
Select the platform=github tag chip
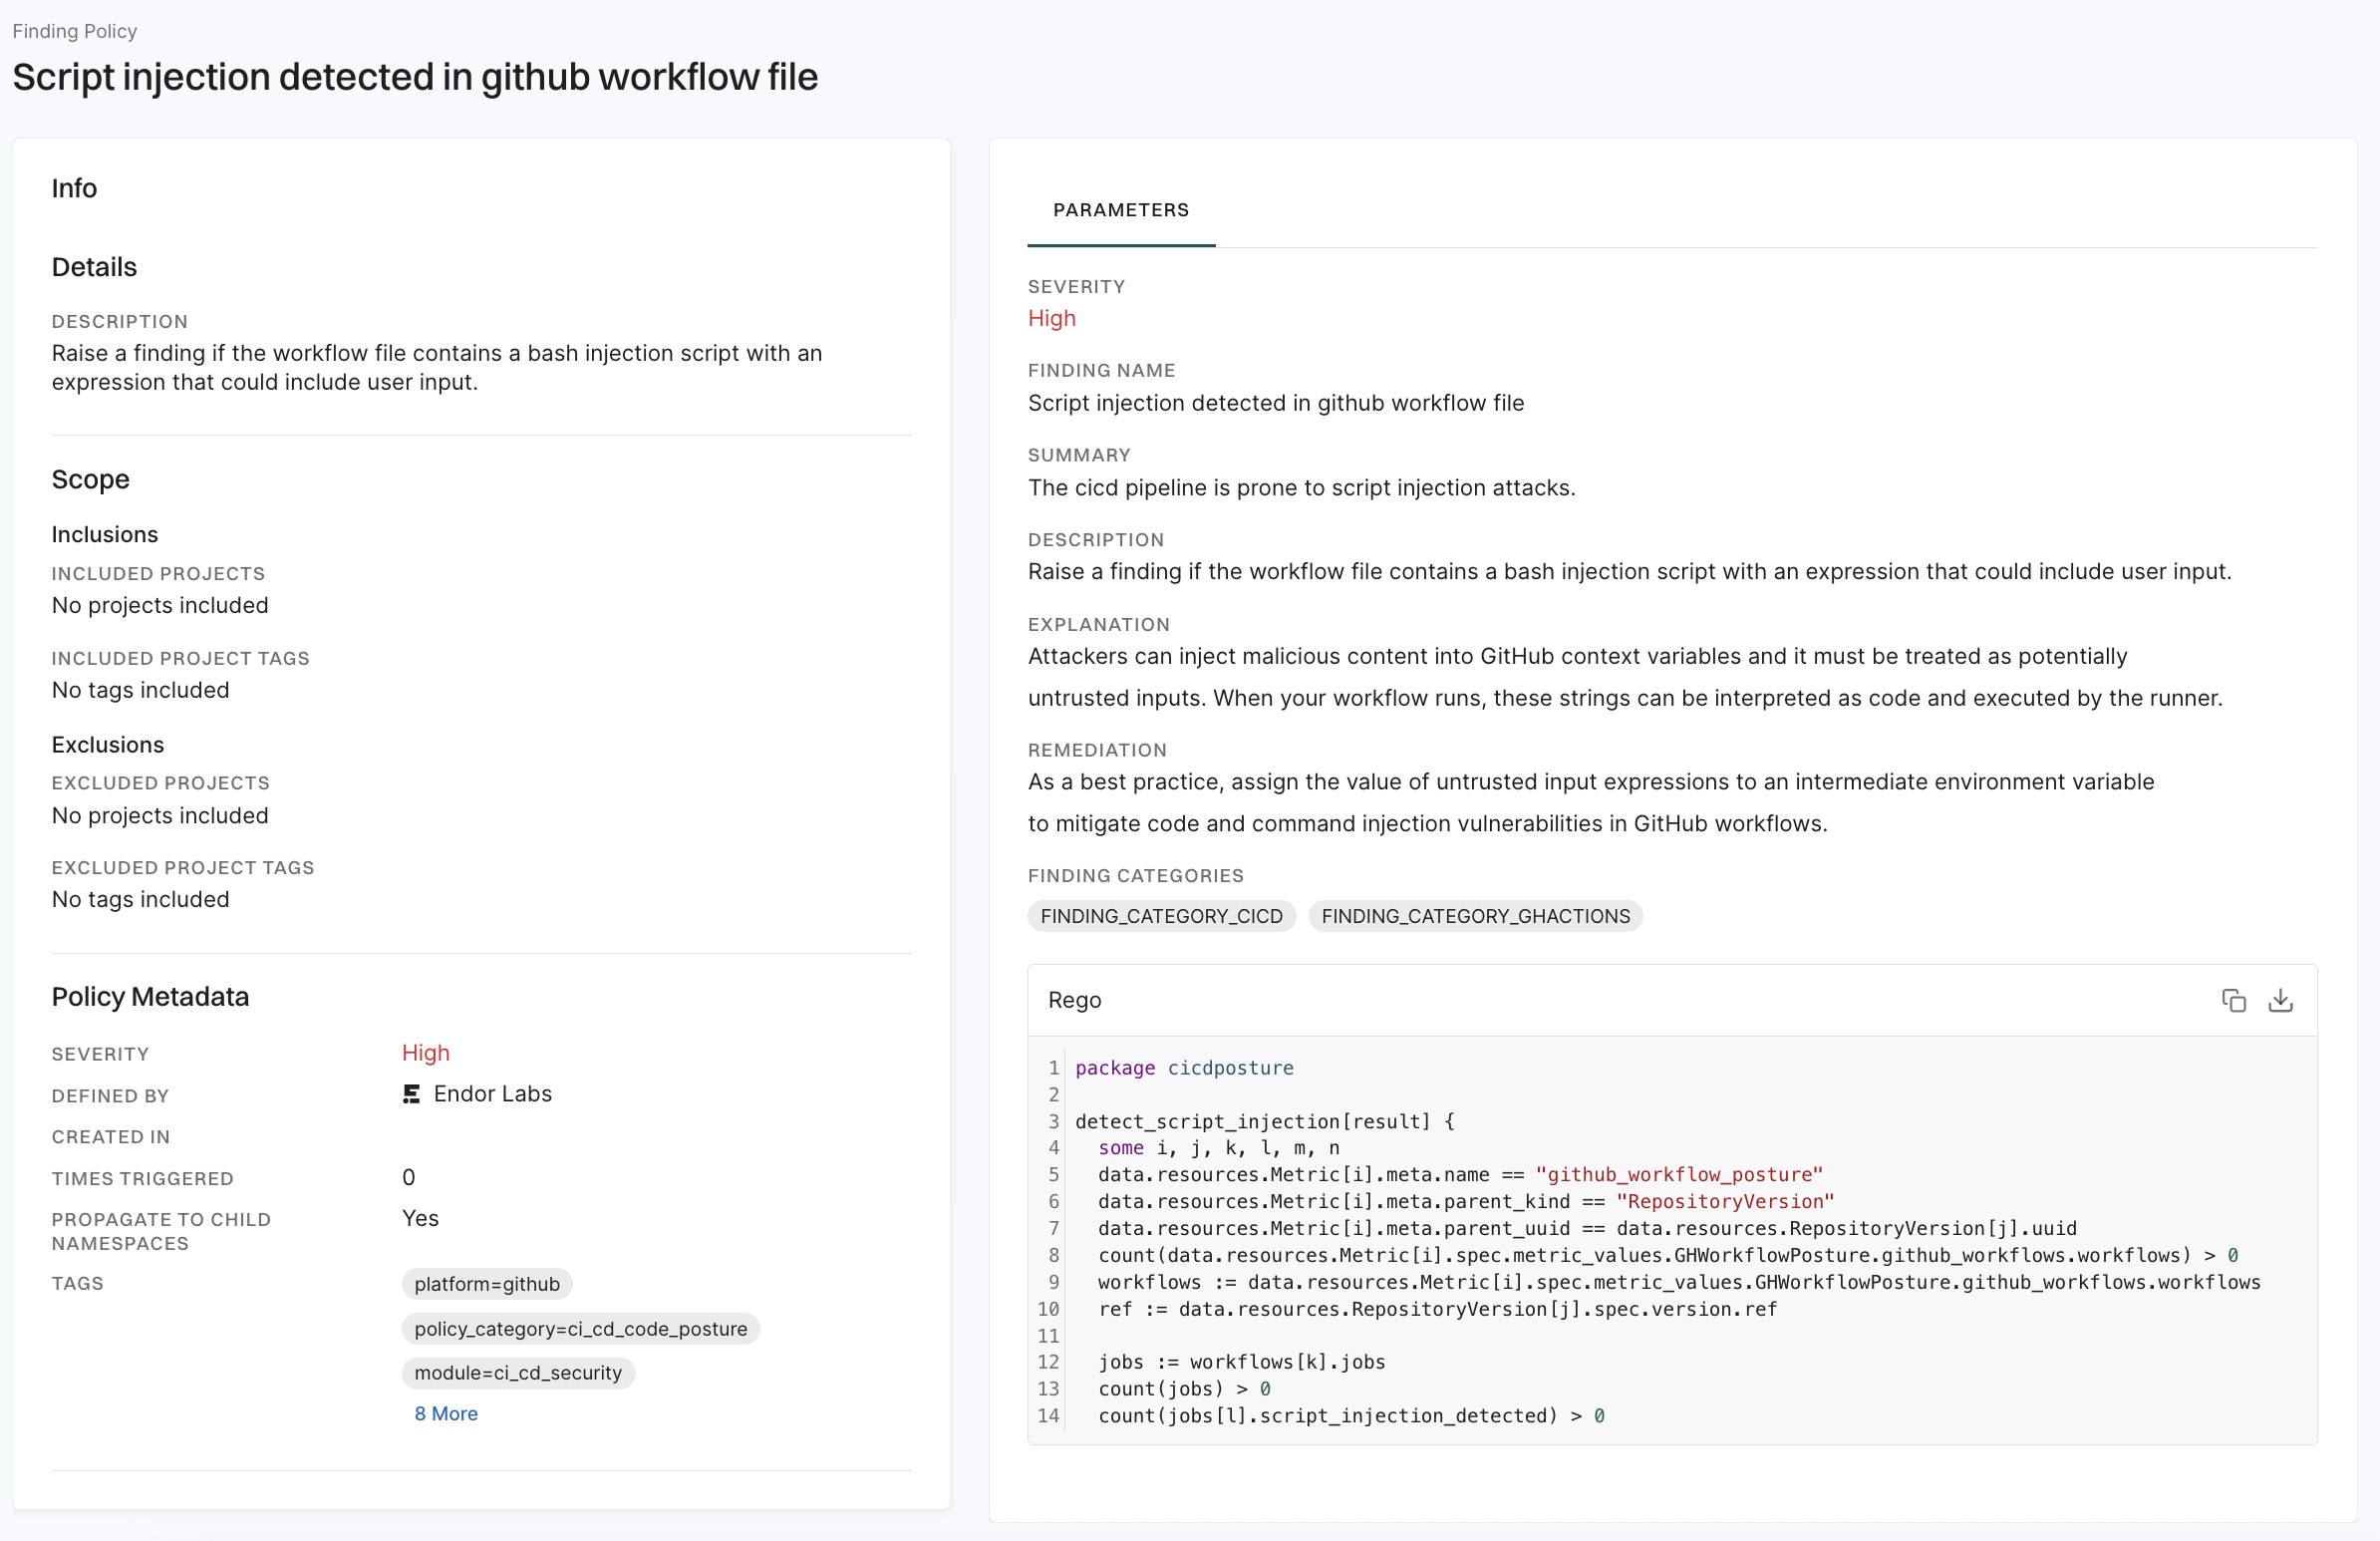487,1283
